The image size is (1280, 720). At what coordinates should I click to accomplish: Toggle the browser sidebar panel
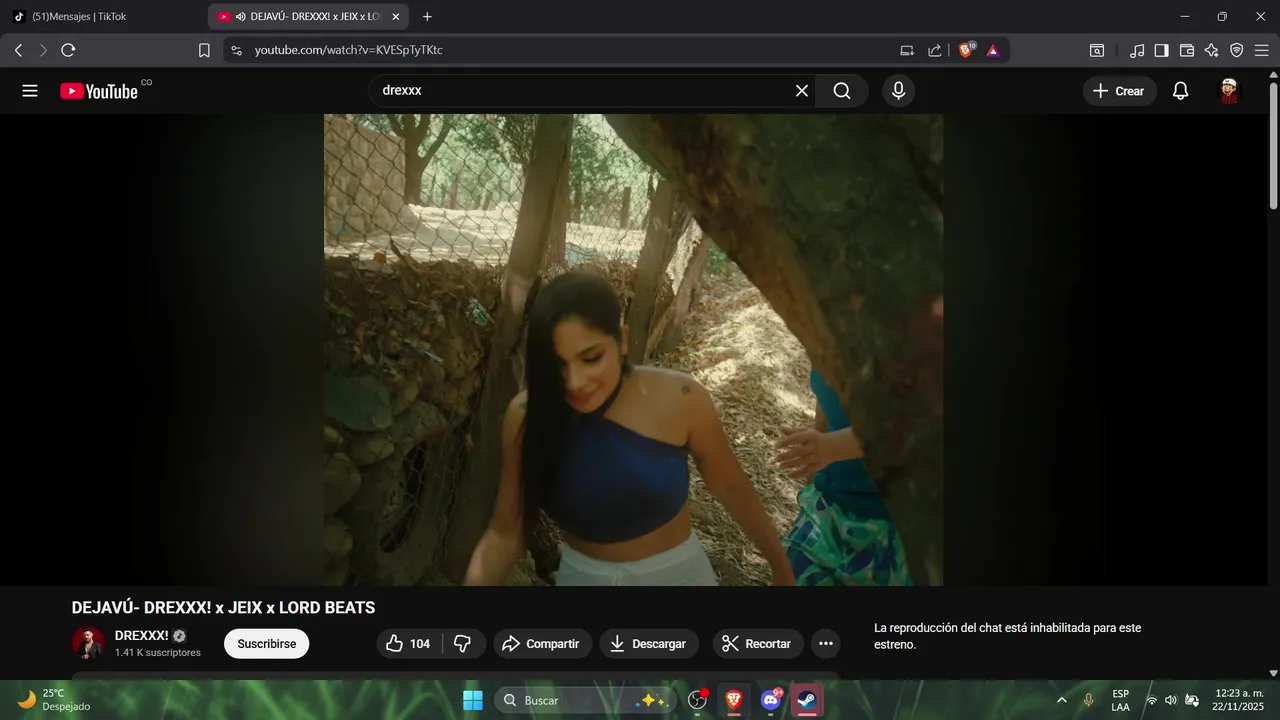click(x=1161, y=50)
